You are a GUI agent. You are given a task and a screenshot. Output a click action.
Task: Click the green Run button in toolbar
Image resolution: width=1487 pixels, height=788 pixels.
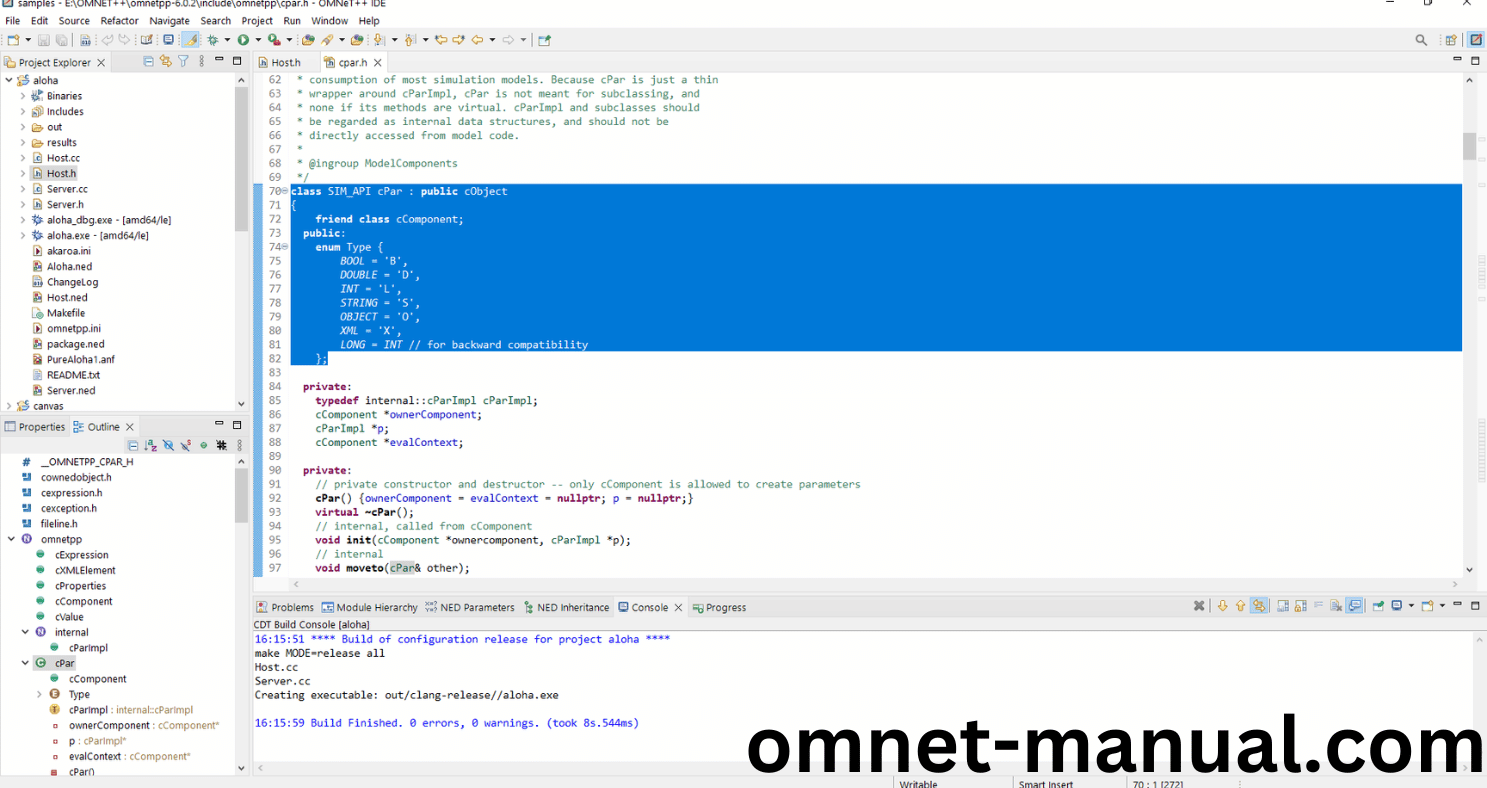coord(243,40)
